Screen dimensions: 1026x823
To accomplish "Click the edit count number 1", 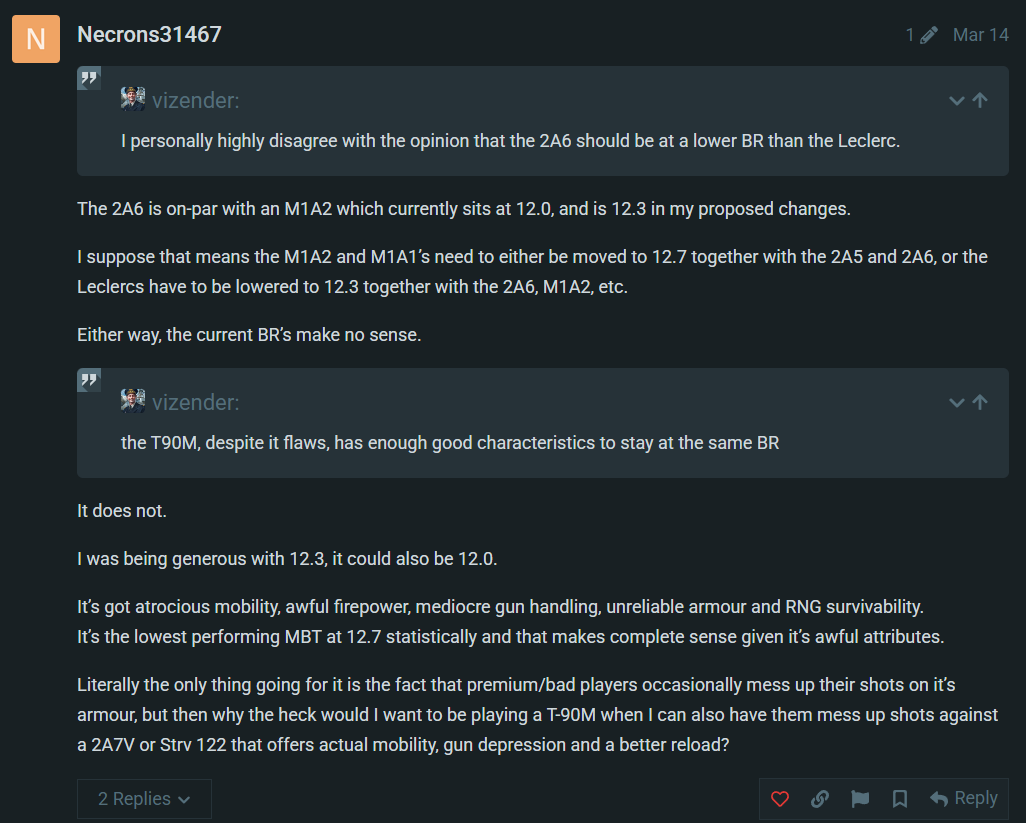I will [x=910, y=35].
